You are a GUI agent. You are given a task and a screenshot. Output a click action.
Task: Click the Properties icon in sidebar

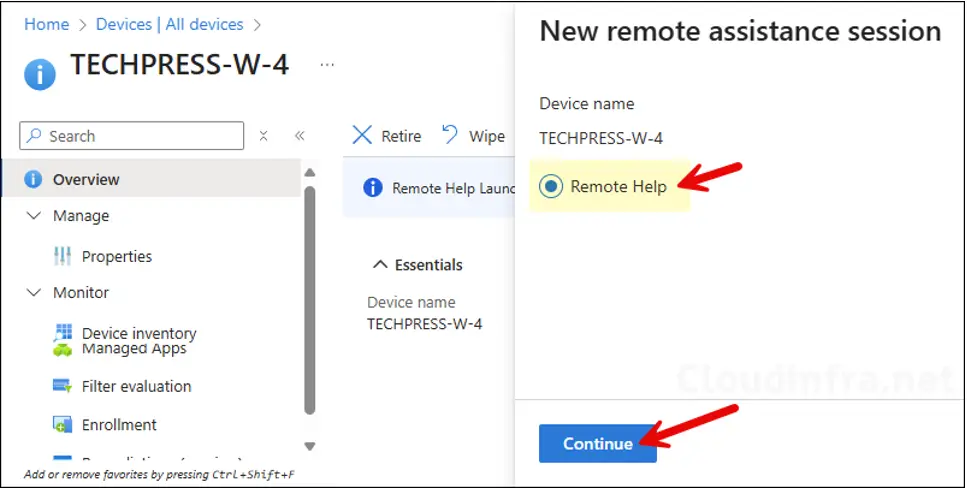62,257
